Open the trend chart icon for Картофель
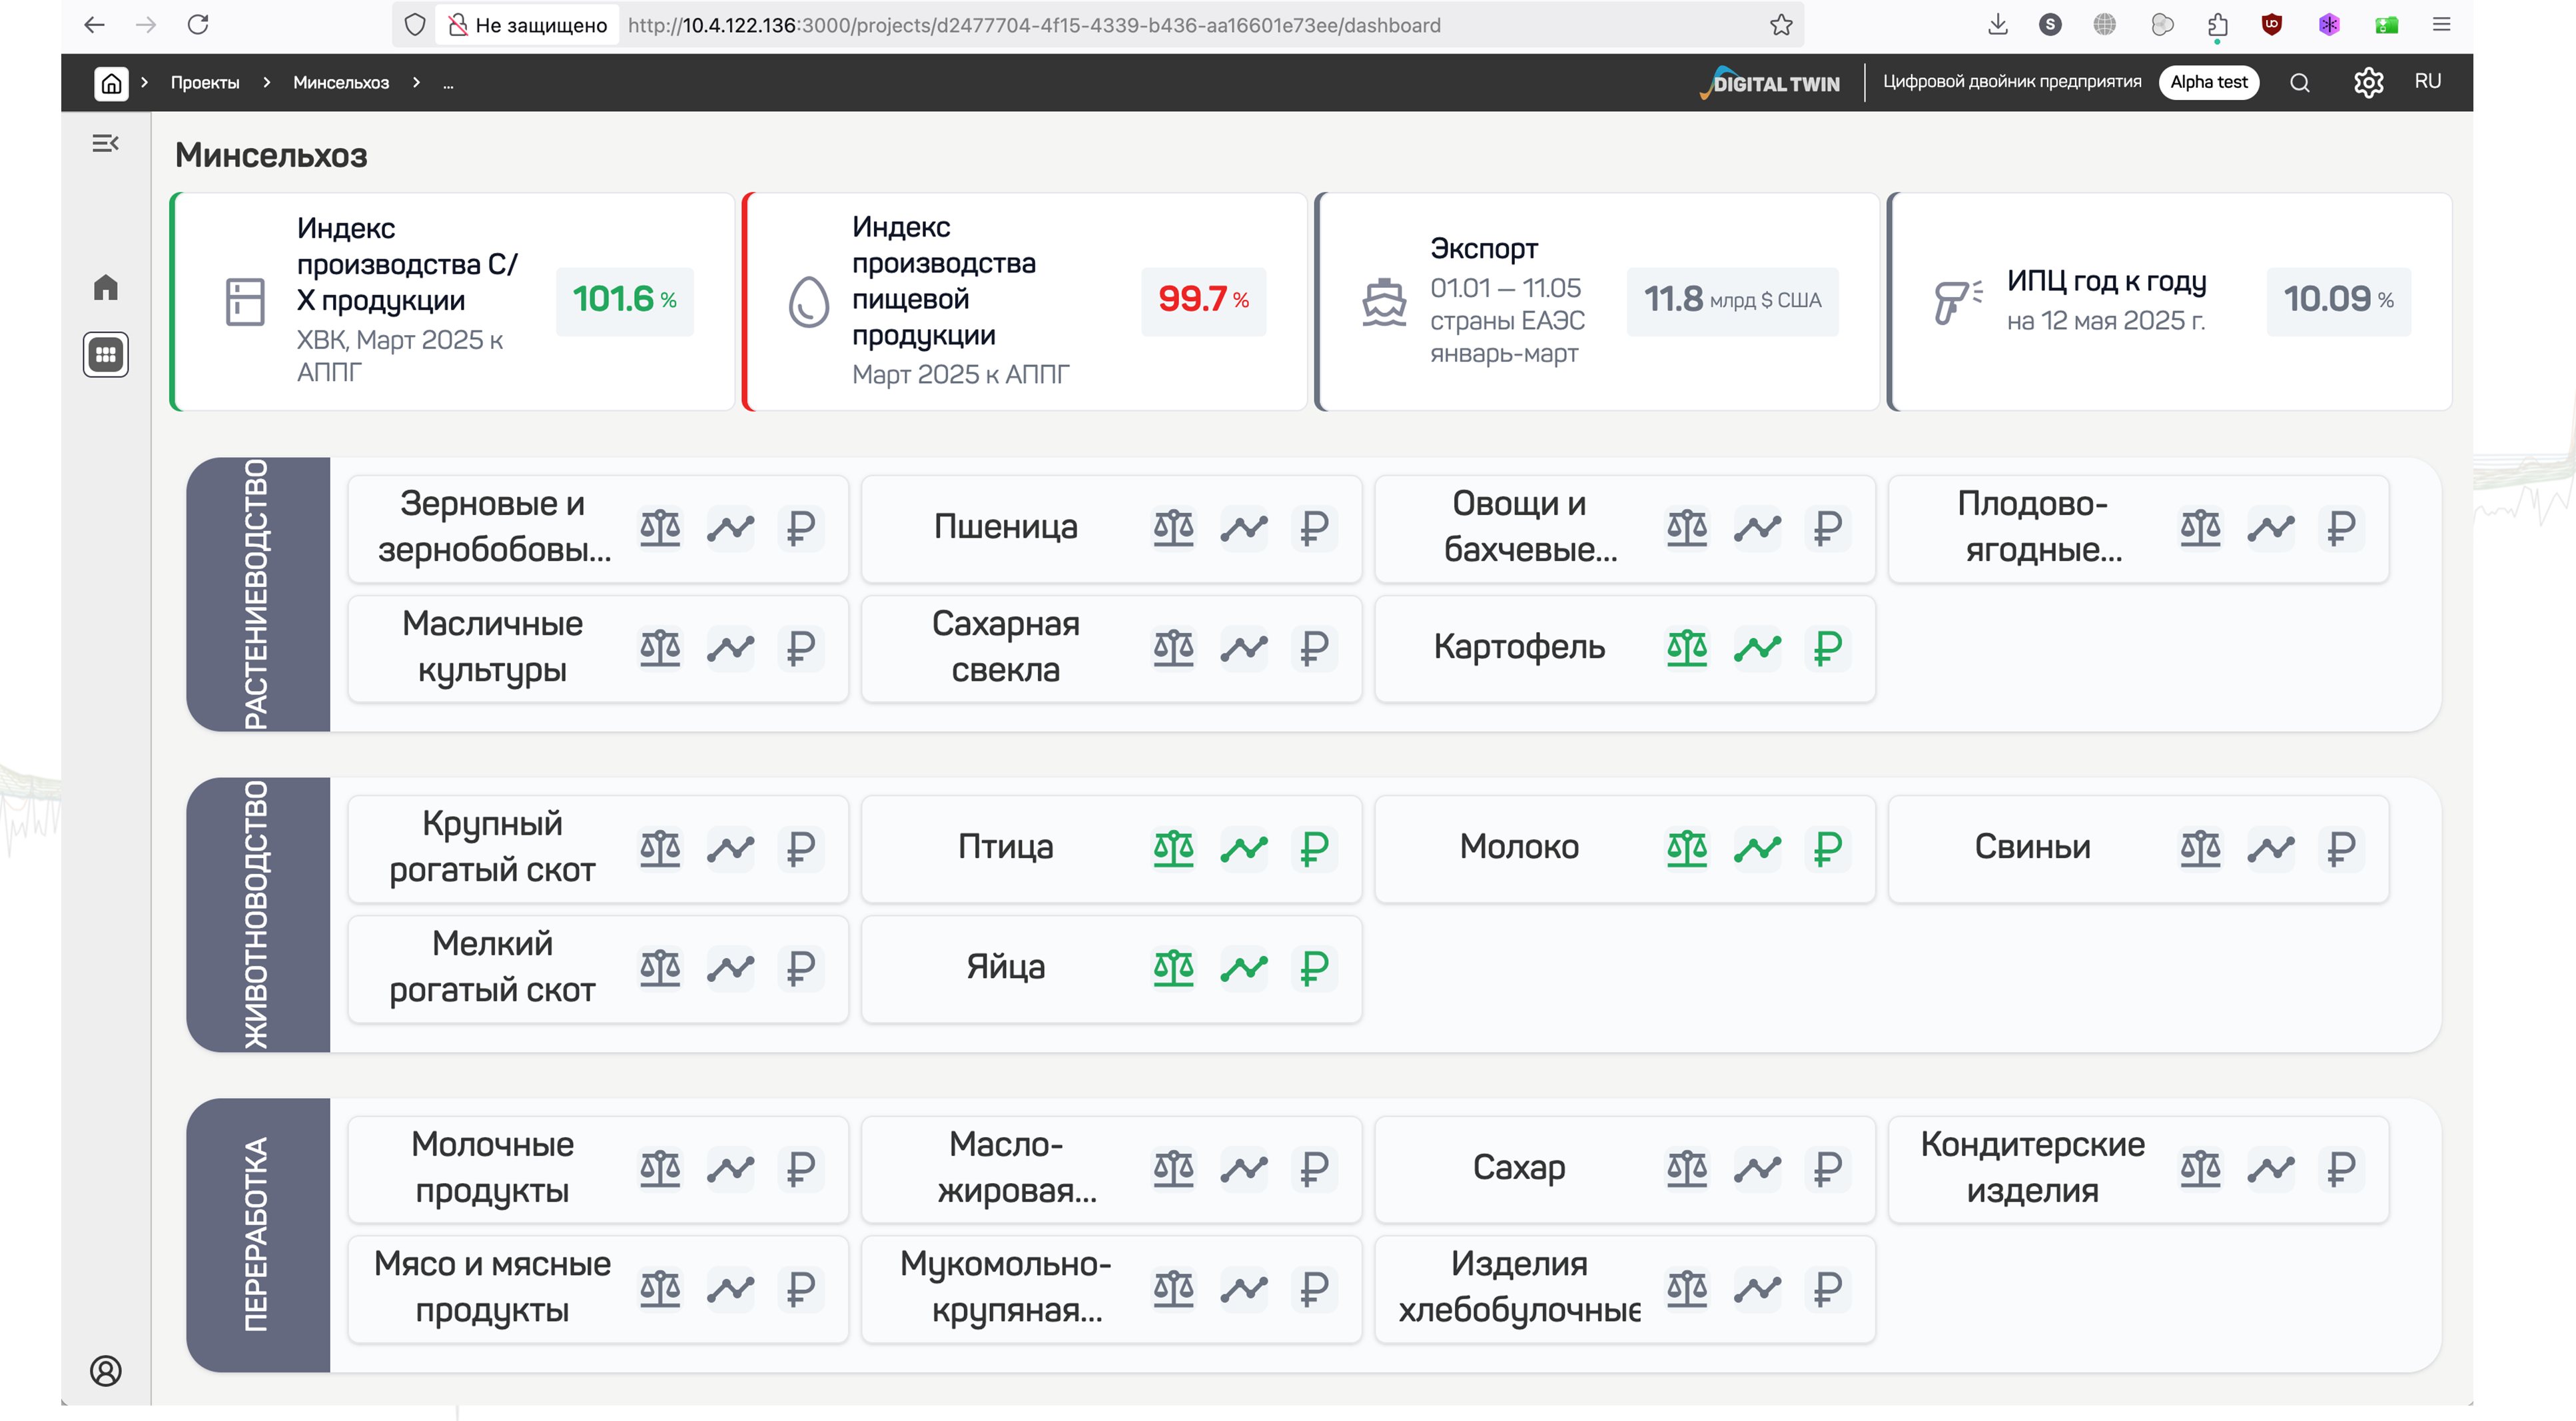This screenshot has width=2576, height=1421. [1757, 648]
